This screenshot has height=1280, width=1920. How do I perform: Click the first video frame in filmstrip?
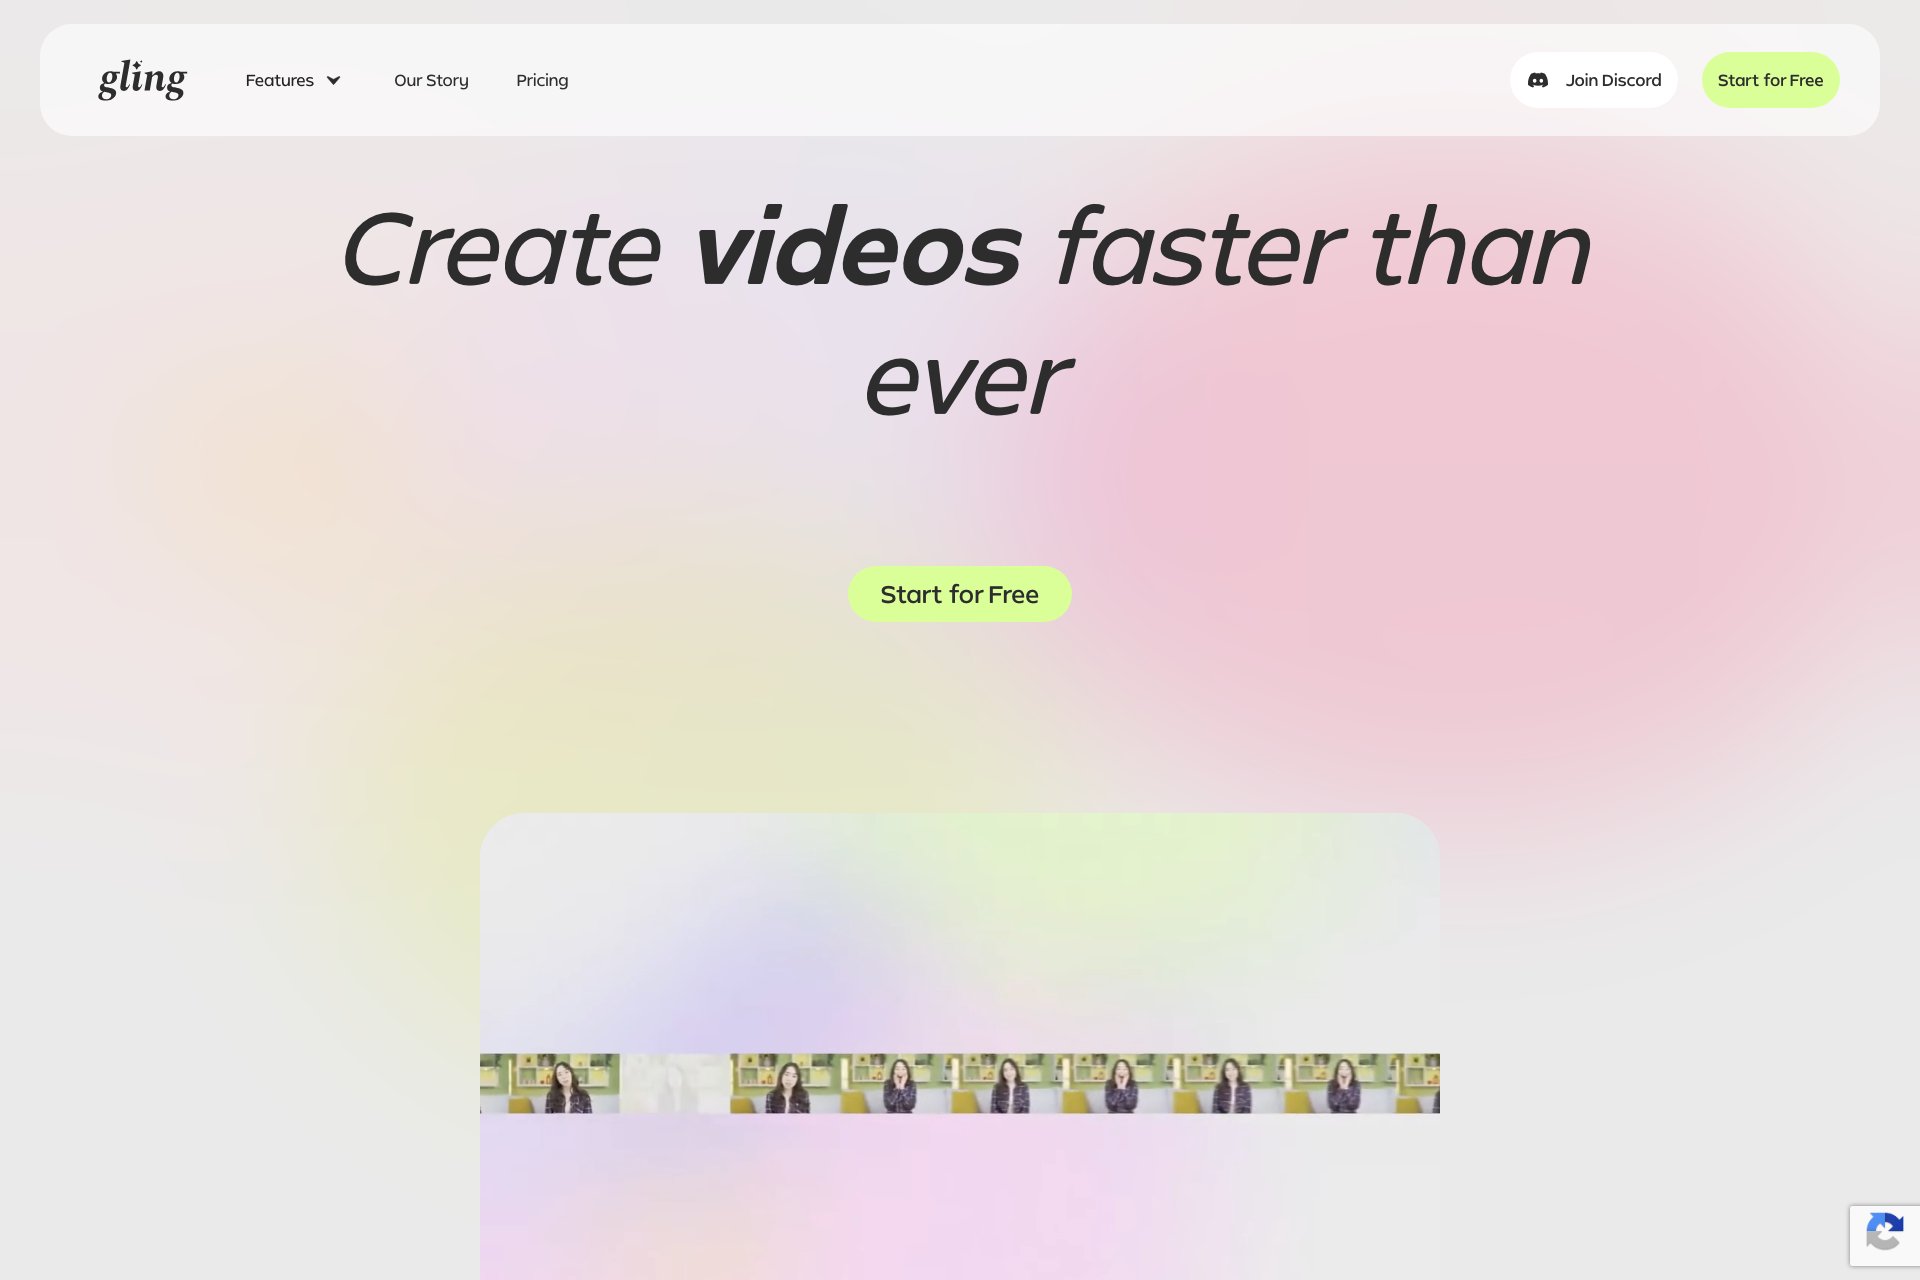[x=549, y=1083]
